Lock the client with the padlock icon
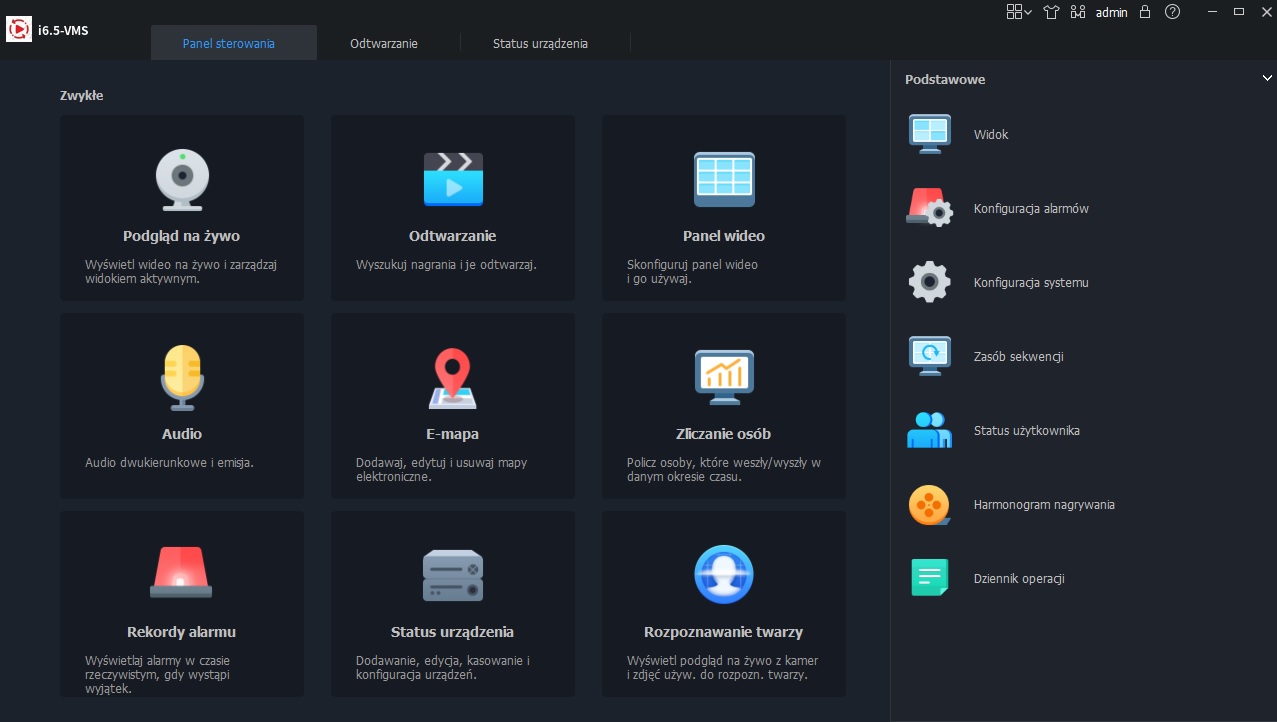This screenshot has height=722, width=1277. click(x=1145, y=12)
